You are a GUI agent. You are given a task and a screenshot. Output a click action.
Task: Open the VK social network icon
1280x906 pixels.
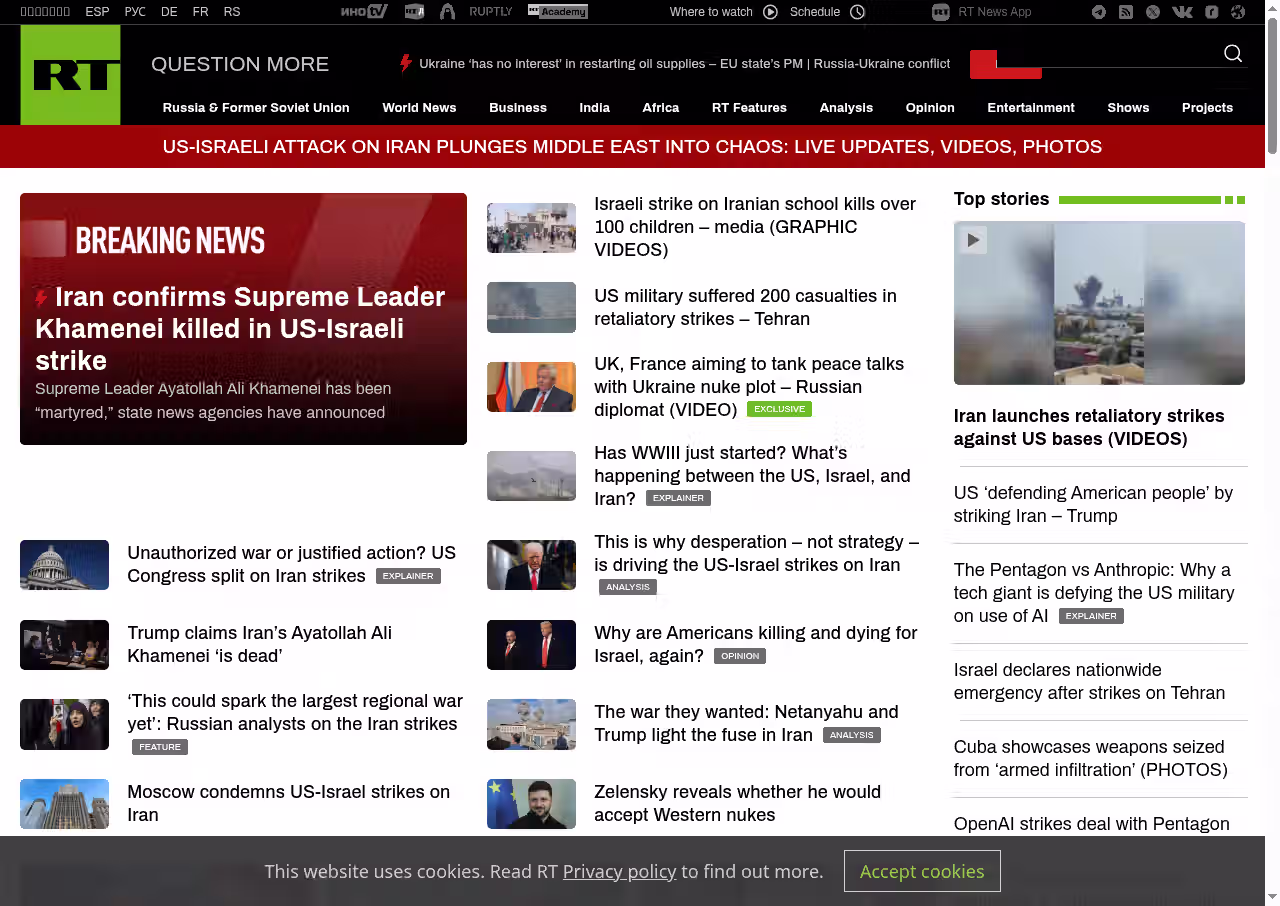1182,12
